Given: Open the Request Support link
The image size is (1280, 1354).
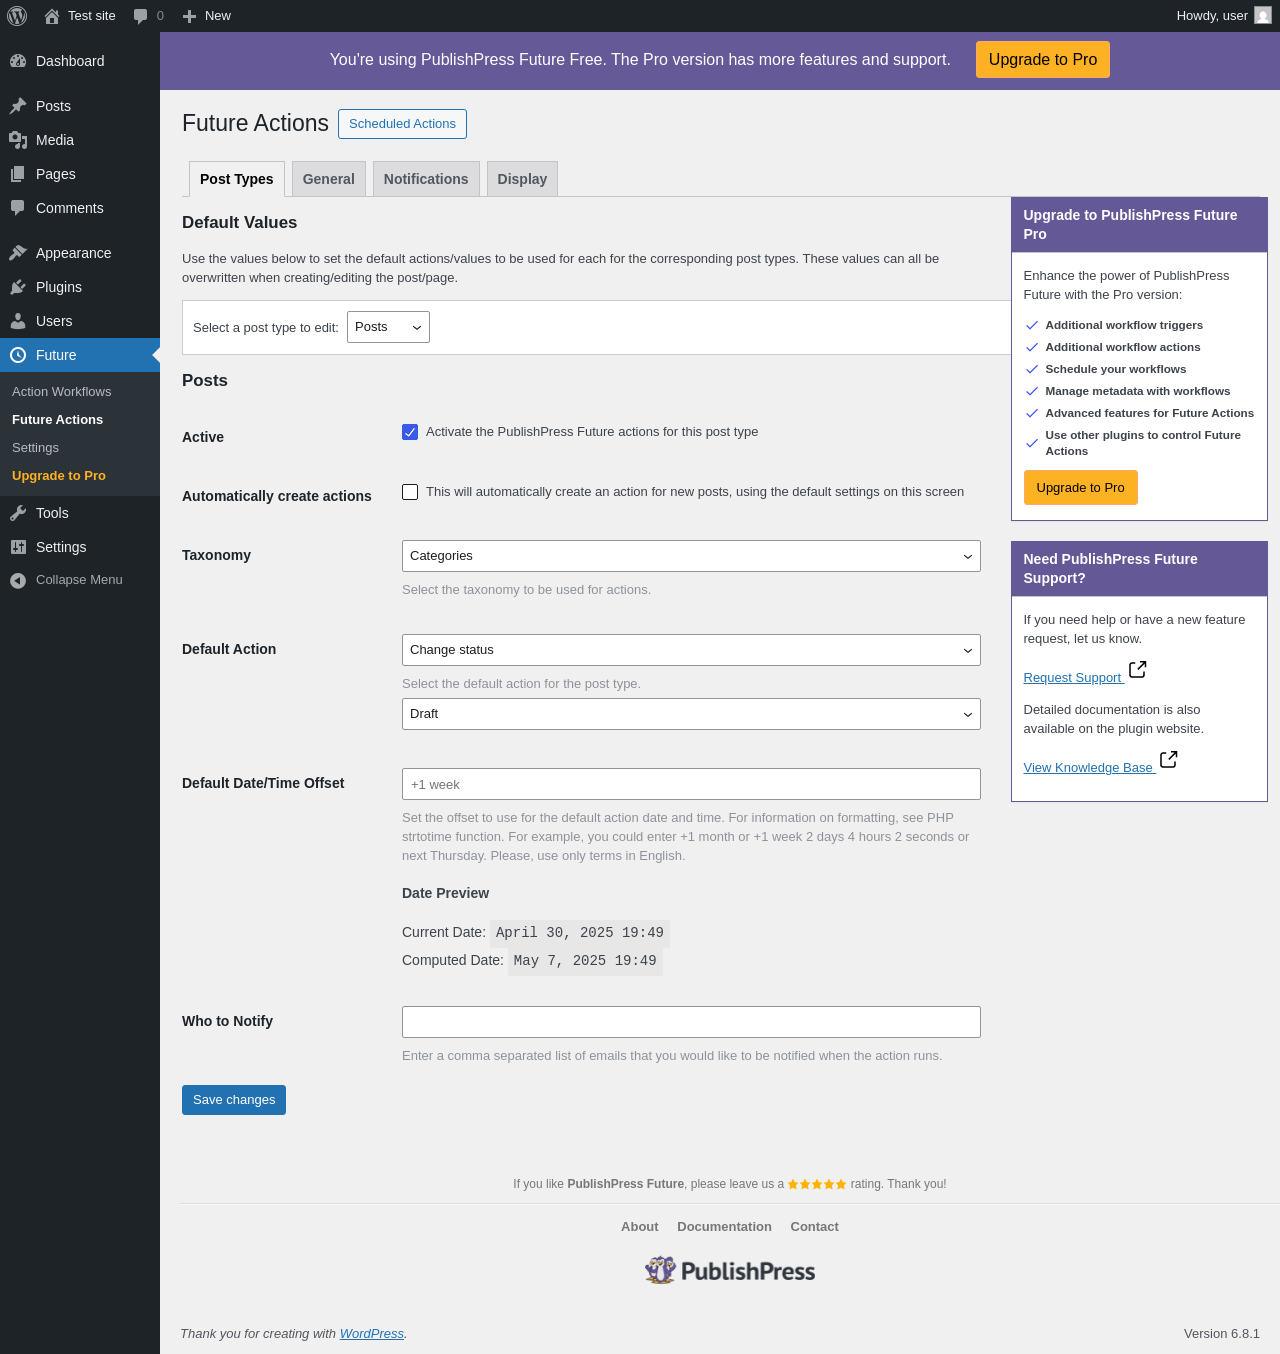Looking at the screenshot, I should coord(1072,678).
